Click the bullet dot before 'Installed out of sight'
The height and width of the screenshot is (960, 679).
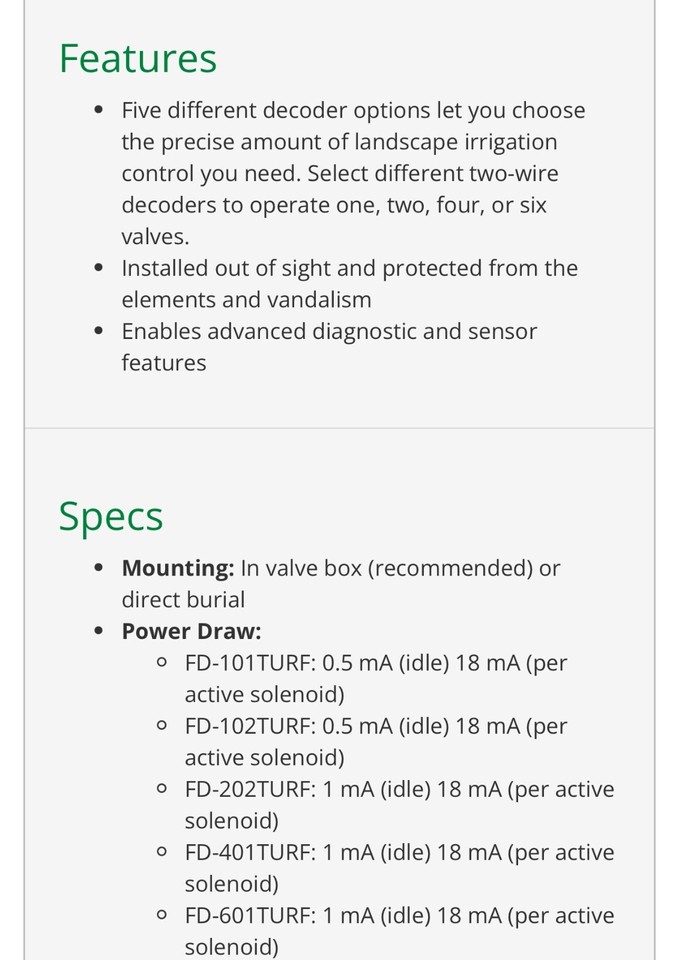coord(98,268)
